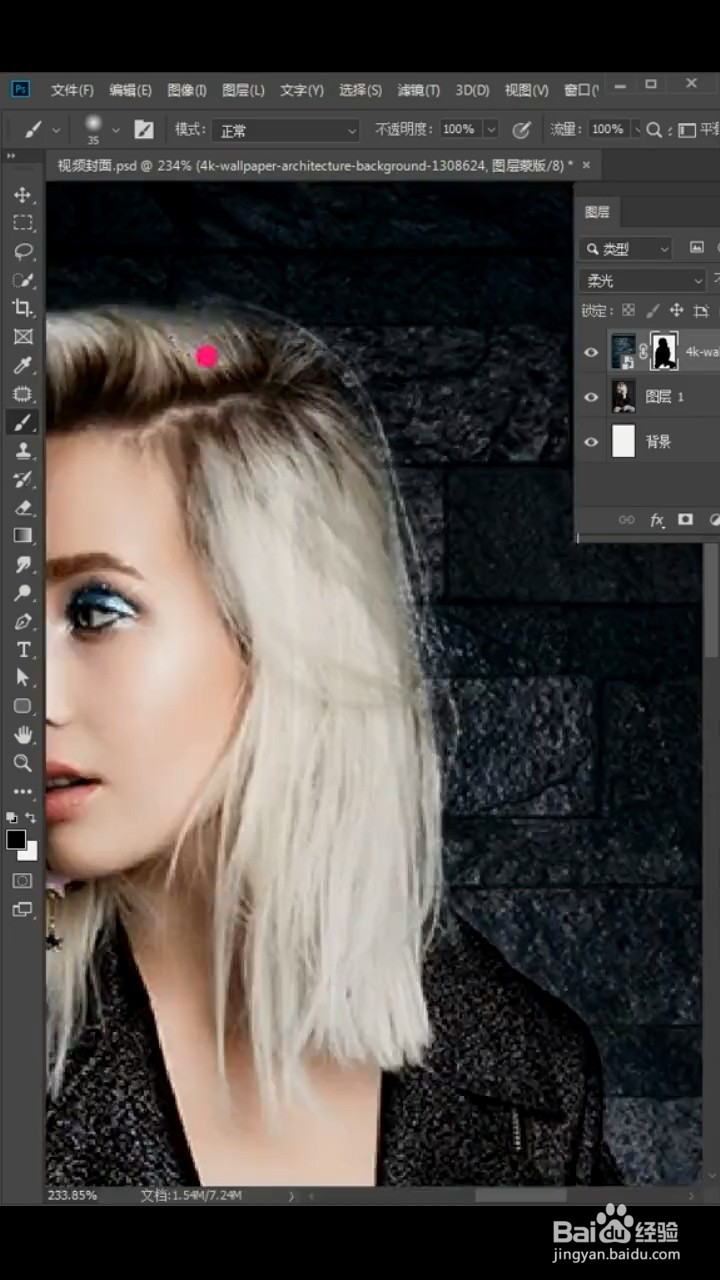Click the add layer mask button
Image resolution: width=720 pixels, height=1280 pixels.
686,520
